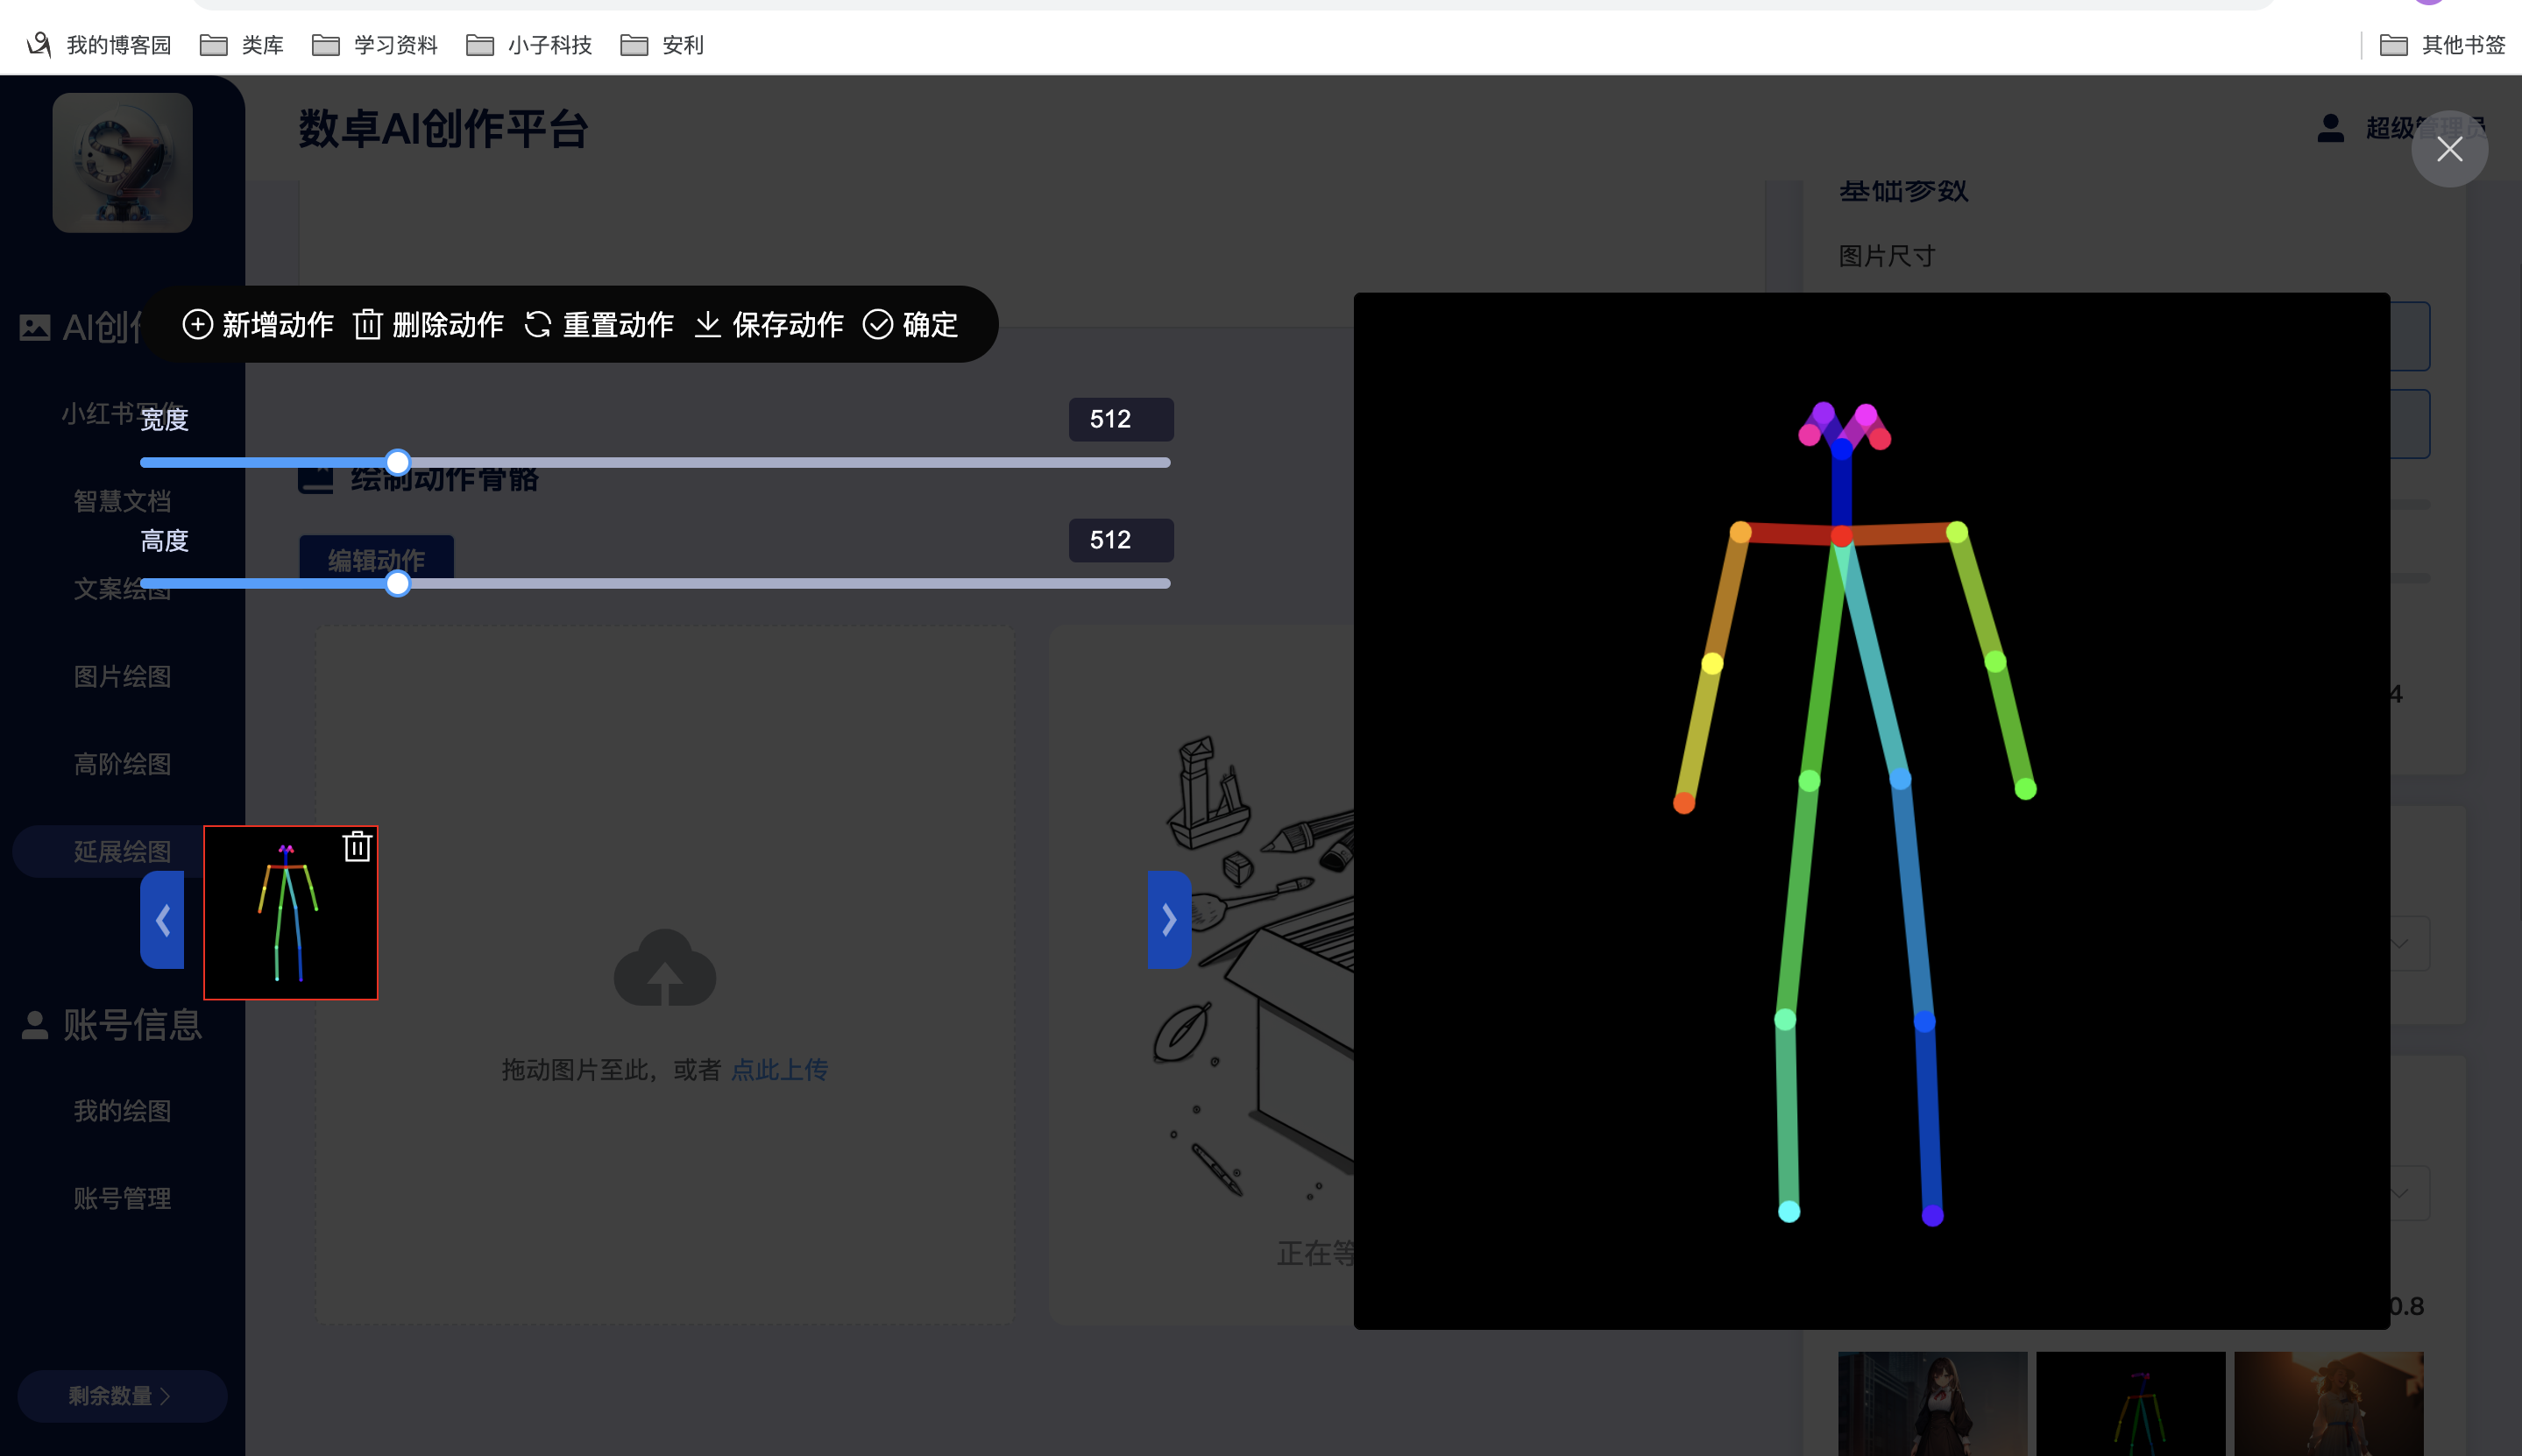
Task: Click the 账号信息 section header
Action: click(112, 1025)
